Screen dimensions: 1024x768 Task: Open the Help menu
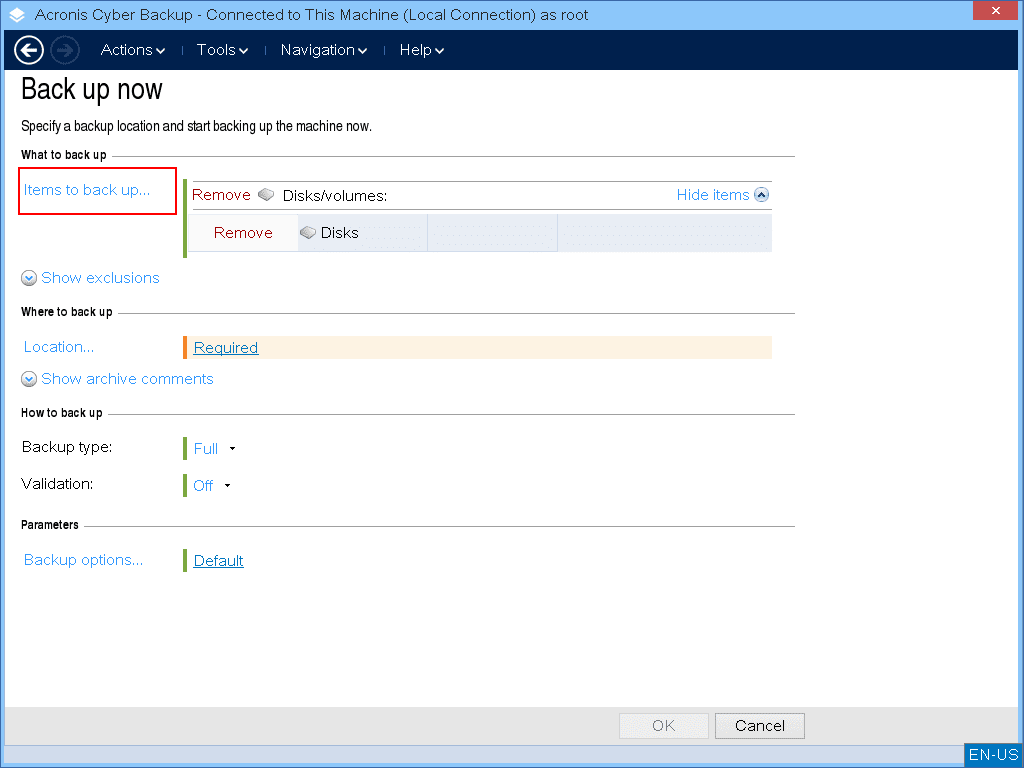coord(421,50)
